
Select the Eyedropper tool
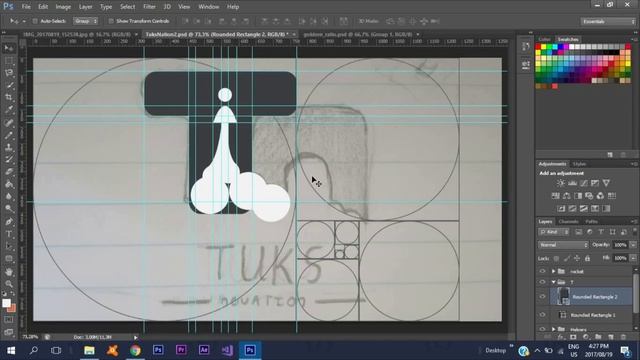(x=9, y=110)
